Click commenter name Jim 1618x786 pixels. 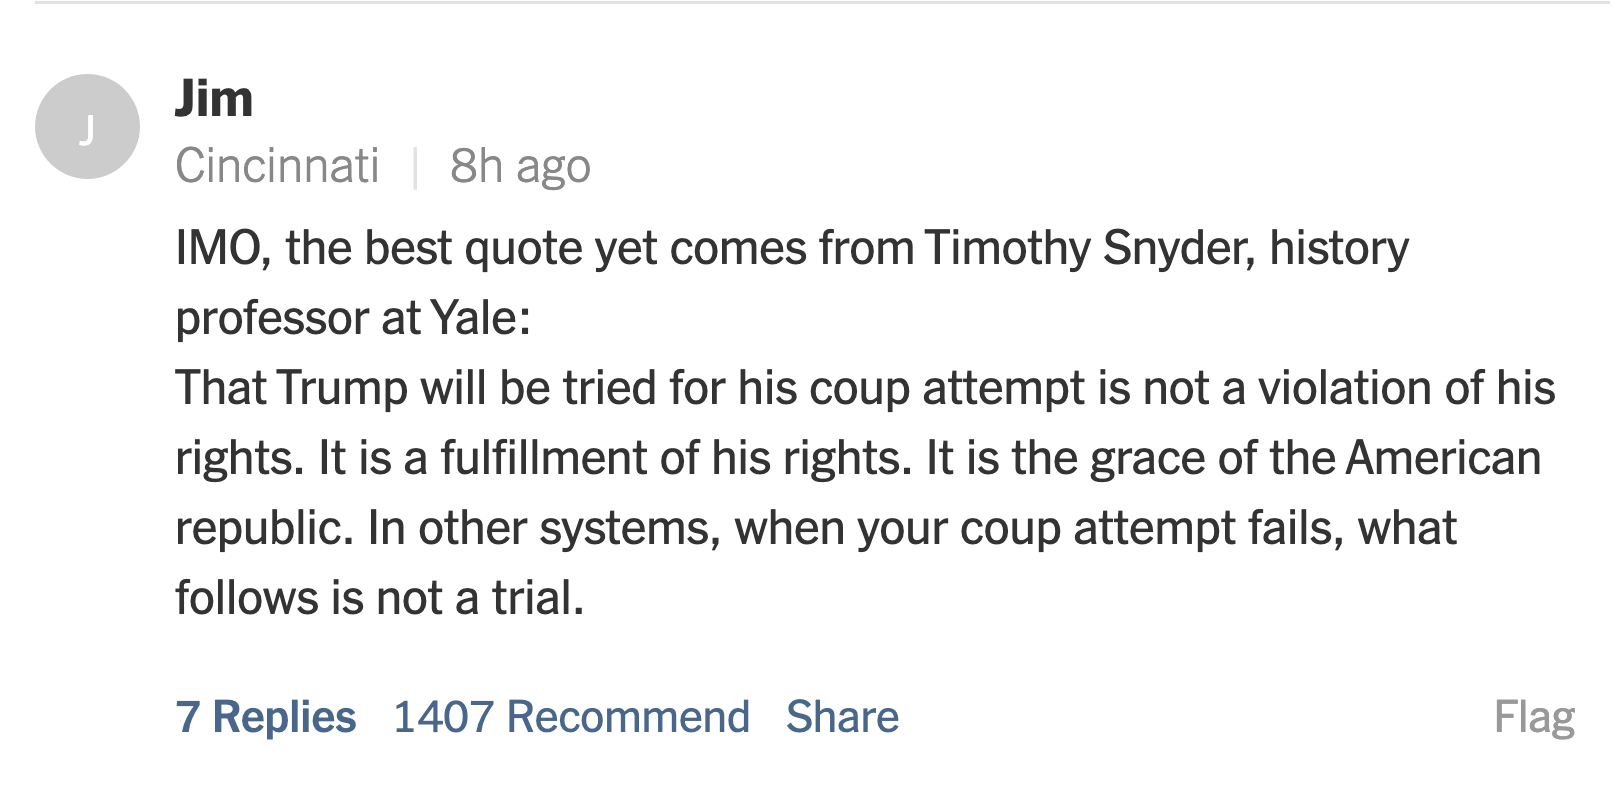click(x=214, y=98)
